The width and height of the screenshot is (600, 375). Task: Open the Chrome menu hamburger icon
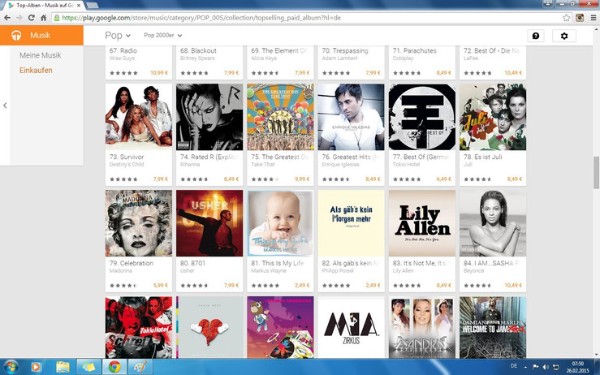coord(593,18)
